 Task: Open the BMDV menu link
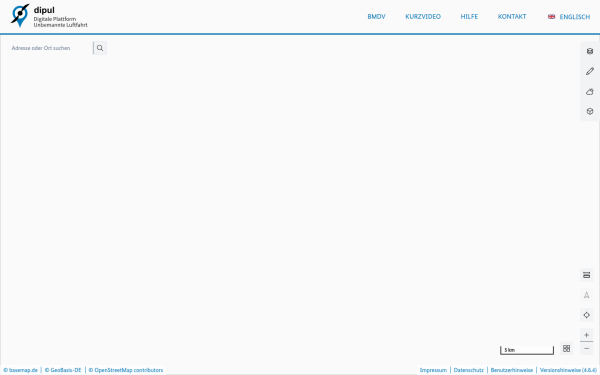376,16
